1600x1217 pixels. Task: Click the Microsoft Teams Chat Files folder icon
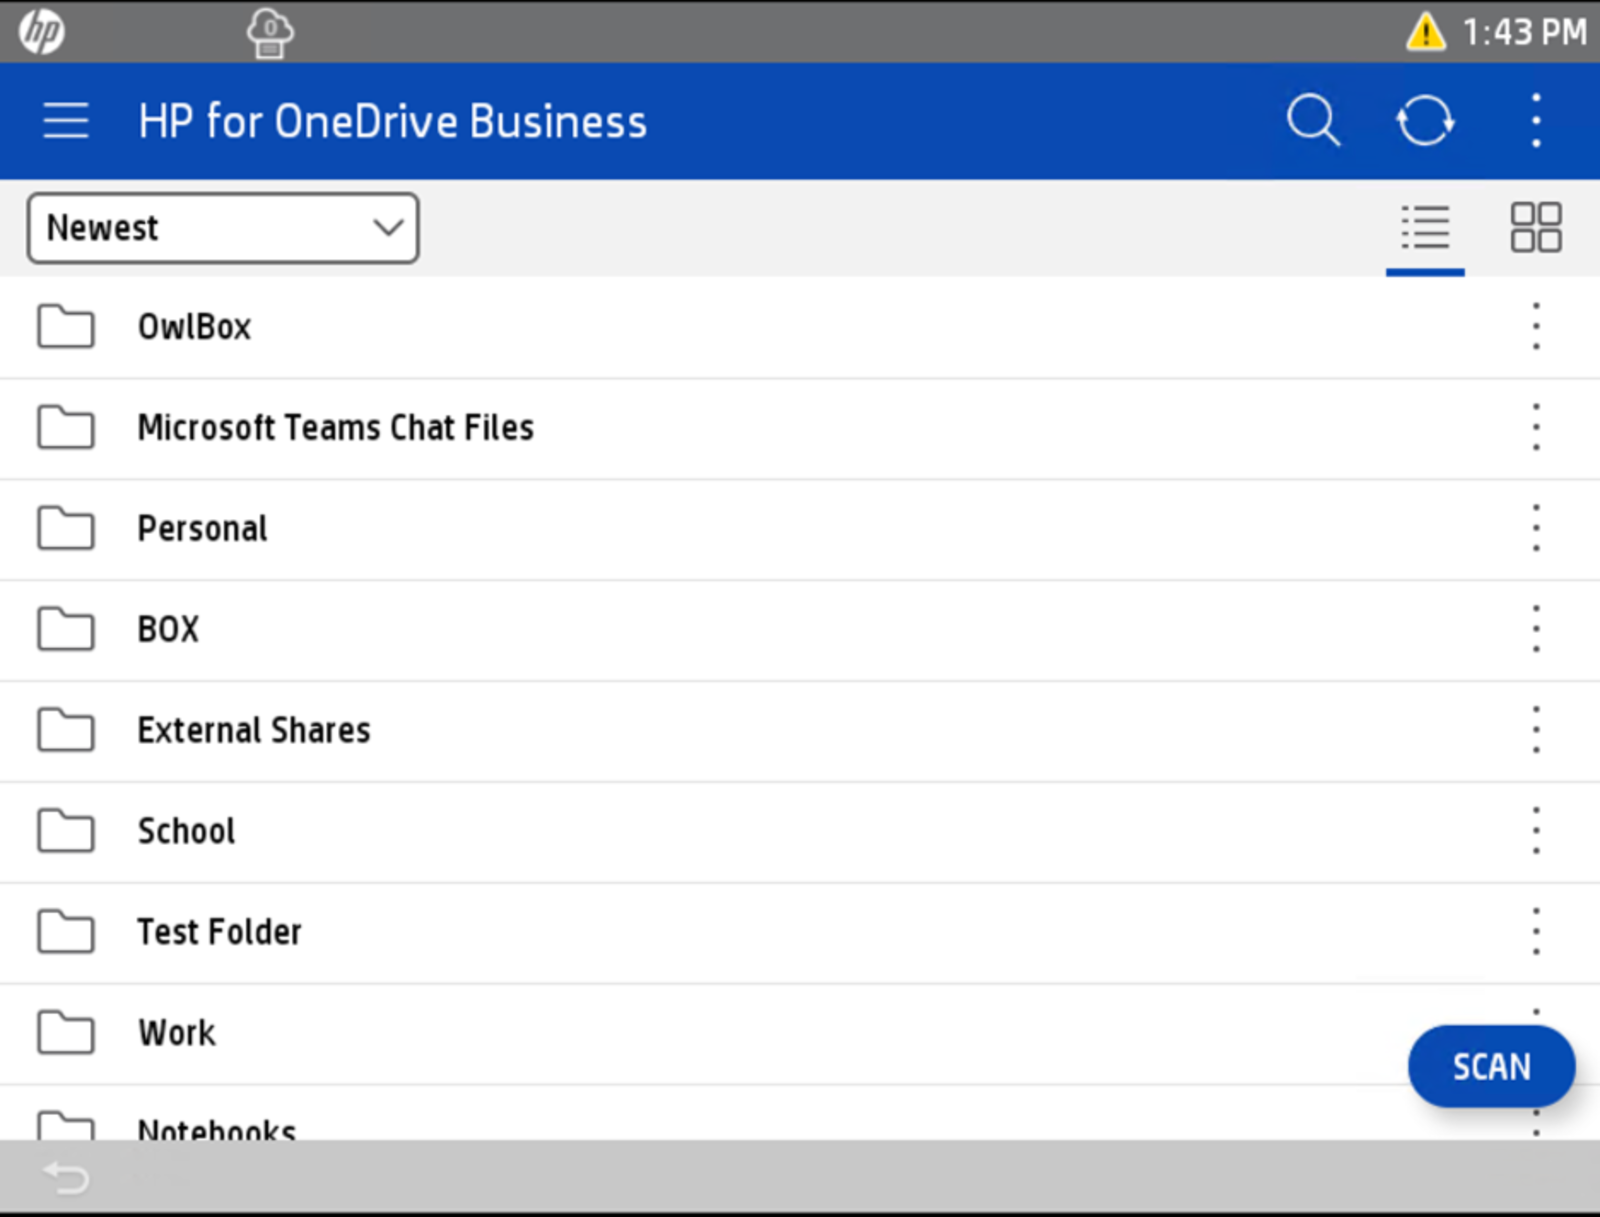point(66,428)
